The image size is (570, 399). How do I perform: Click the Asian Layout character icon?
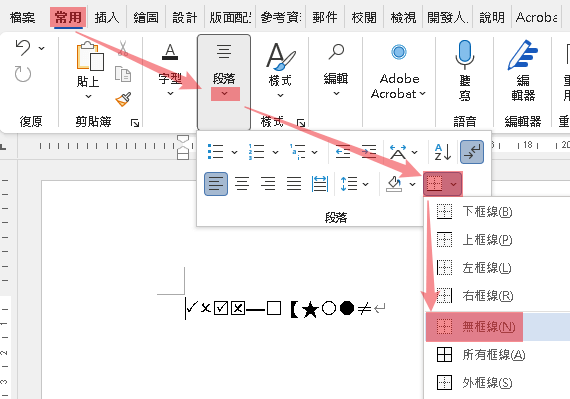click(x=398, y=152)
